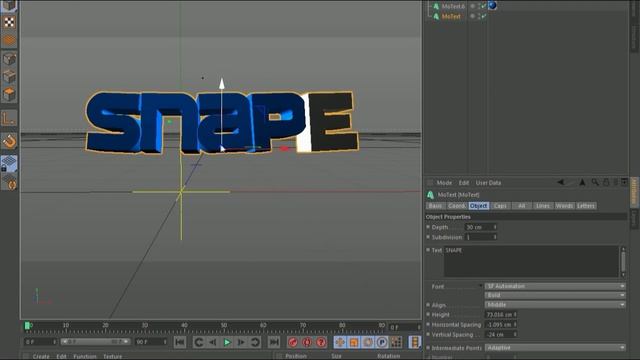Switch to the Words tab
Image resolution: width=640 pixels, height=360 pixels.
tap(564, 206)
